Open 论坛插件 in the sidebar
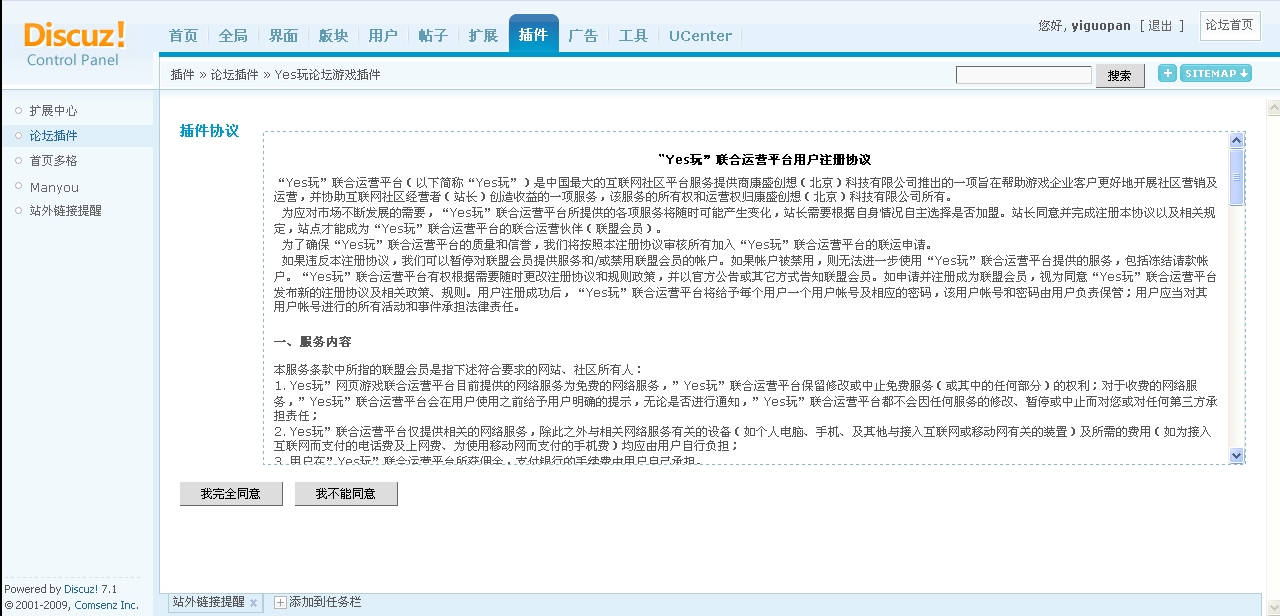The image size is (1280, 616). pos(53,136)
